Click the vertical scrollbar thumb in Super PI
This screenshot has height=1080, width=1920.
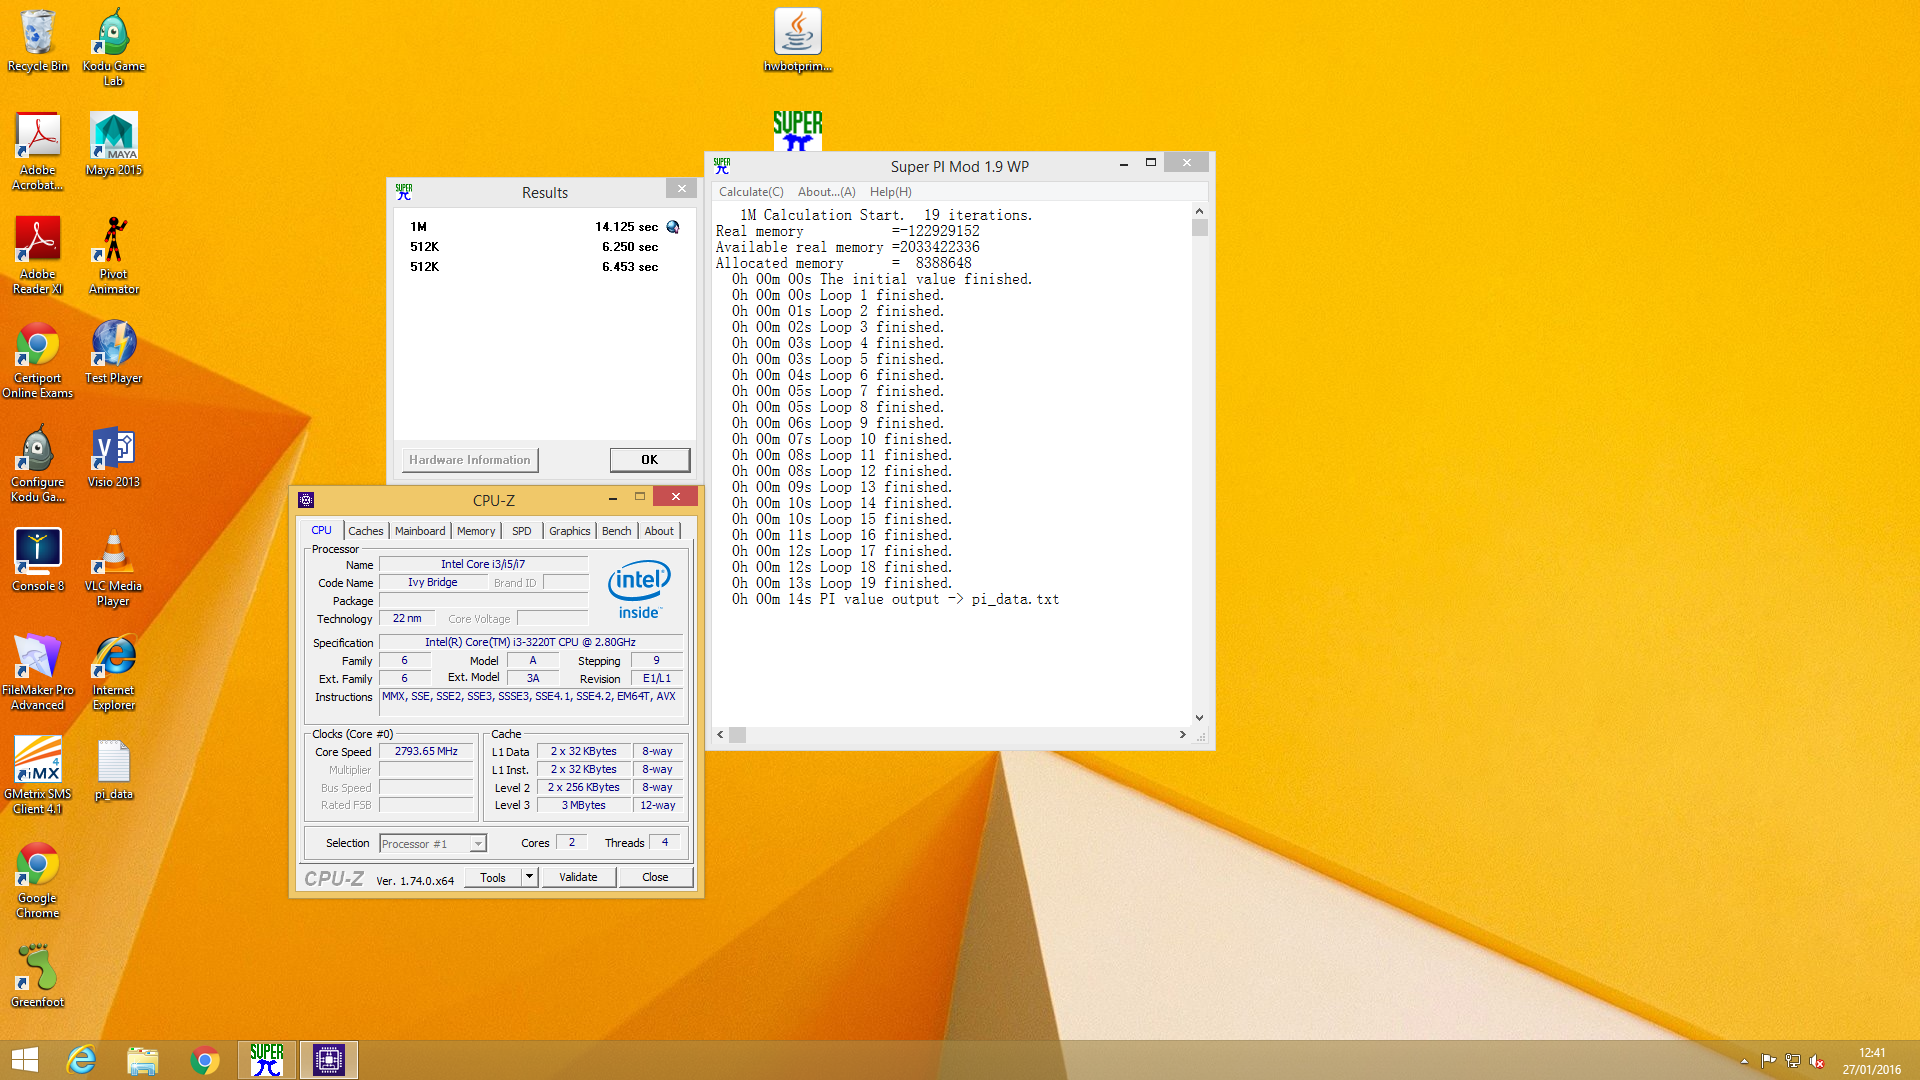[x=1200, y=227]
